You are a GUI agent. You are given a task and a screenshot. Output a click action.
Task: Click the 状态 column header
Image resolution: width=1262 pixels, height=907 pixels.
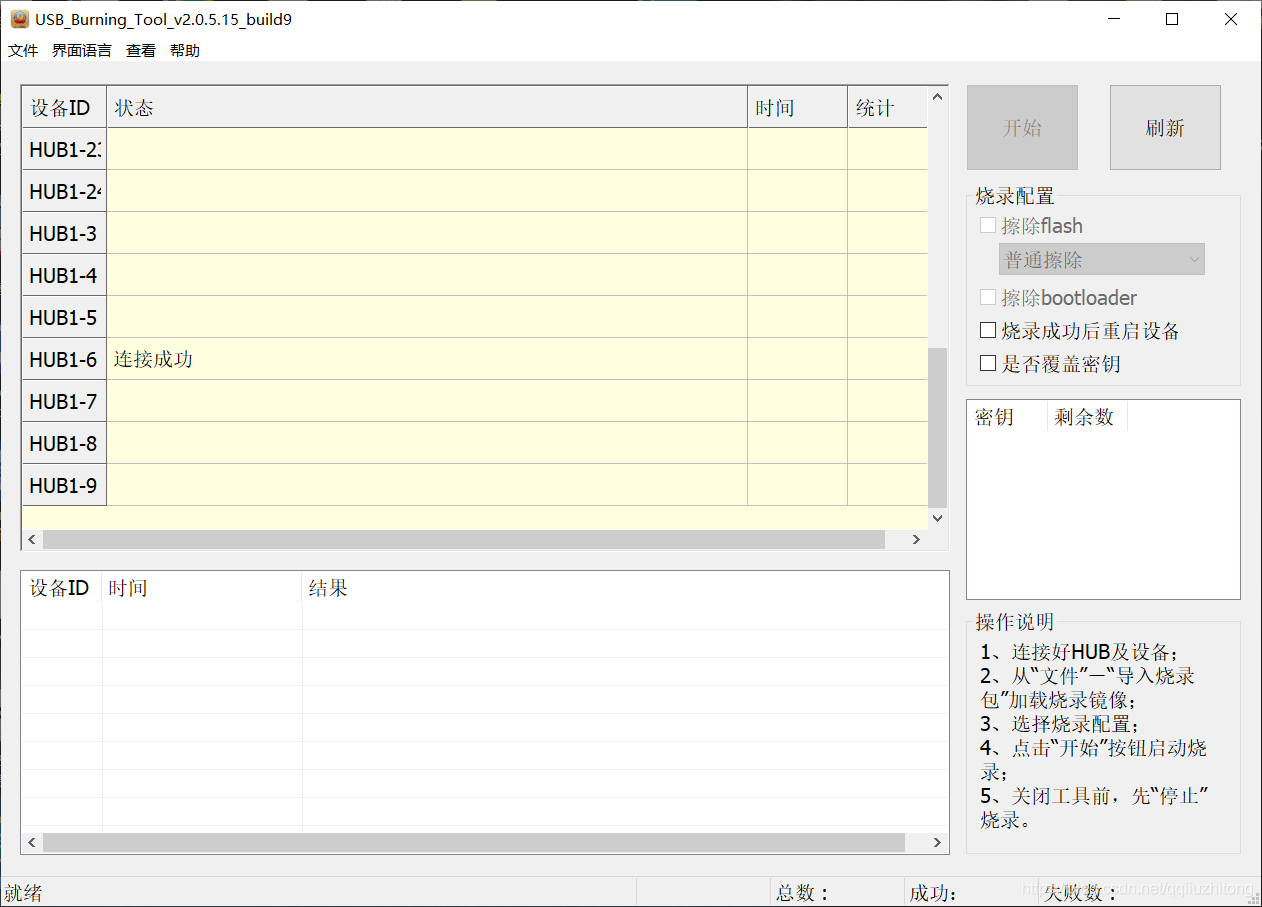point(131,107)
